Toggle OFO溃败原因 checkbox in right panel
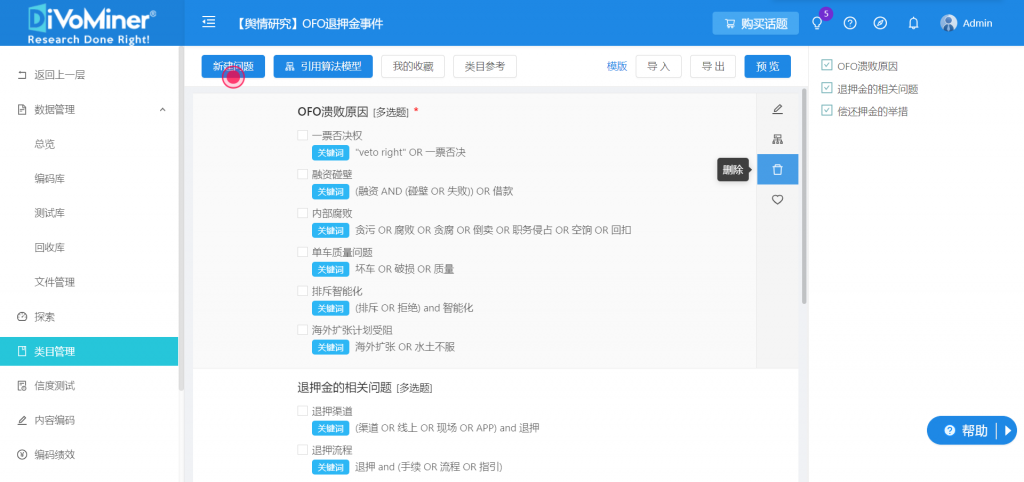 pos(827,65)
